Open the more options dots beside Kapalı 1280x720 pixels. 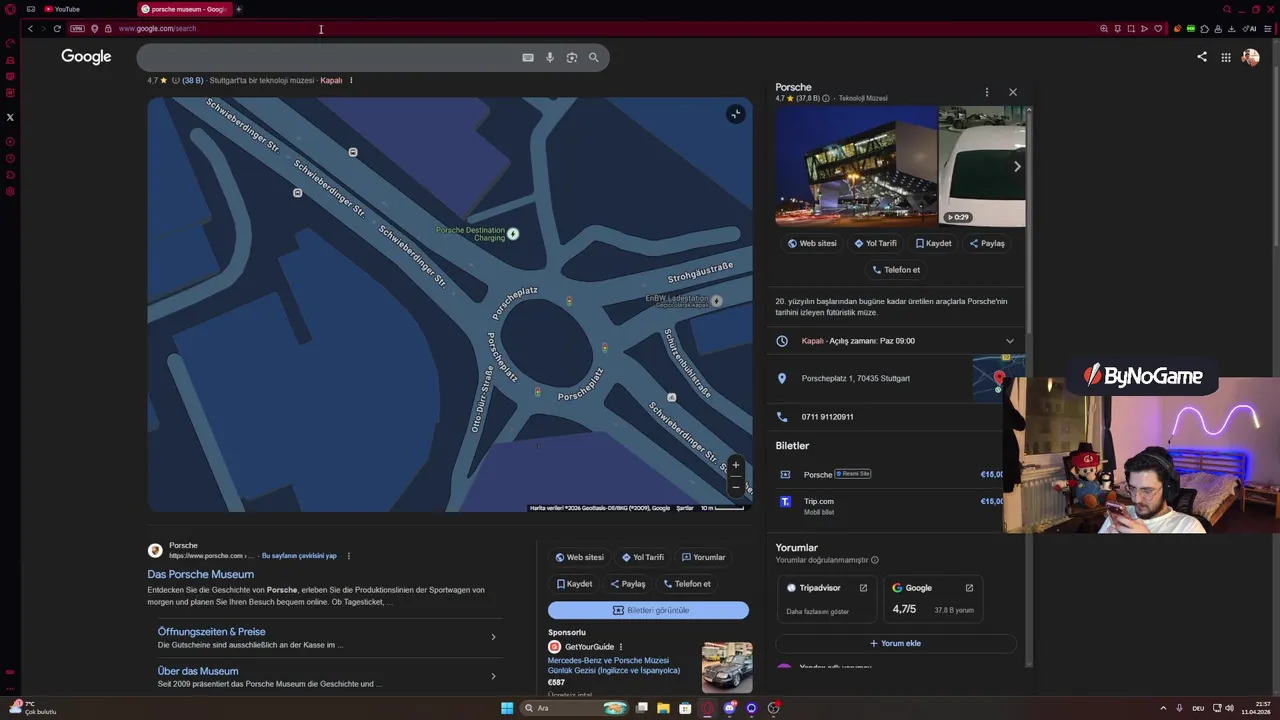351,80
